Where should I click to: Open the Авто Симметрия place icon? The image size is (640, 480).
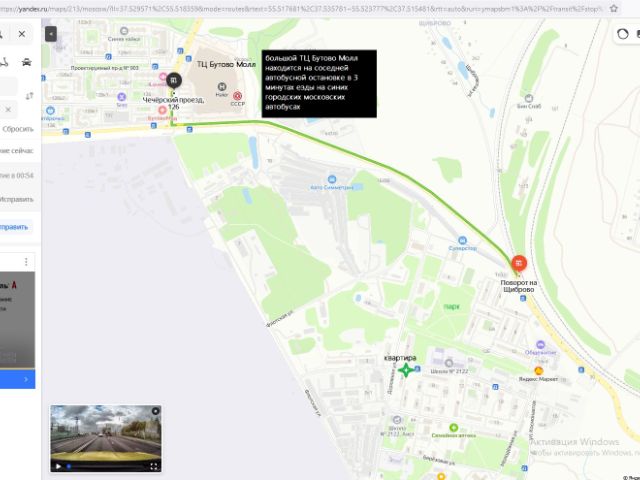pyautogui.click(x=332, y=179)
